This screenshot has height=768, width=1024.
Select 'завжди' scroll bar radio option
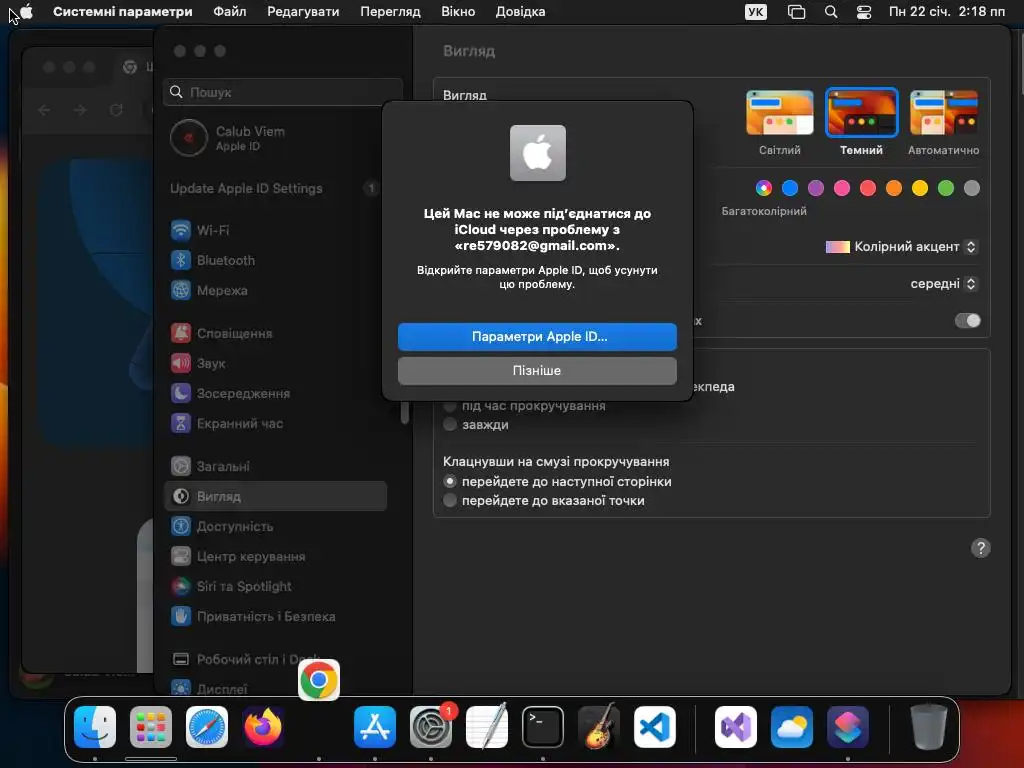(x=449, y=424)
